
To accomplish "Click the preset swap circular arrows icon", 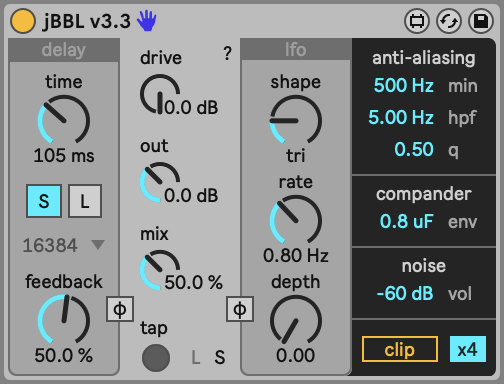I will click(x=449, y=21).
